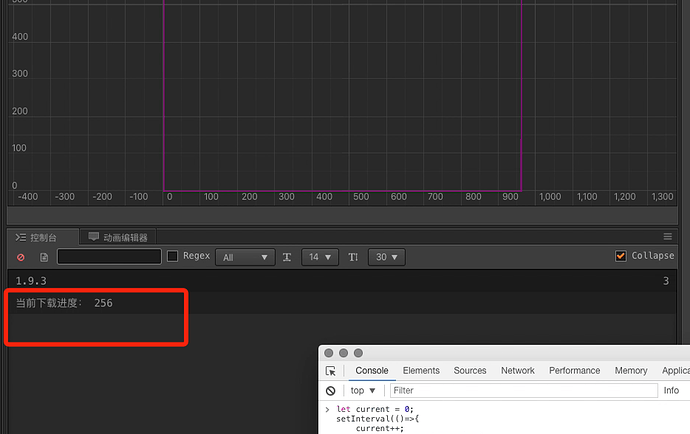
Task: Open the Info log levels dropdown
Action: [x=671, y=390]
